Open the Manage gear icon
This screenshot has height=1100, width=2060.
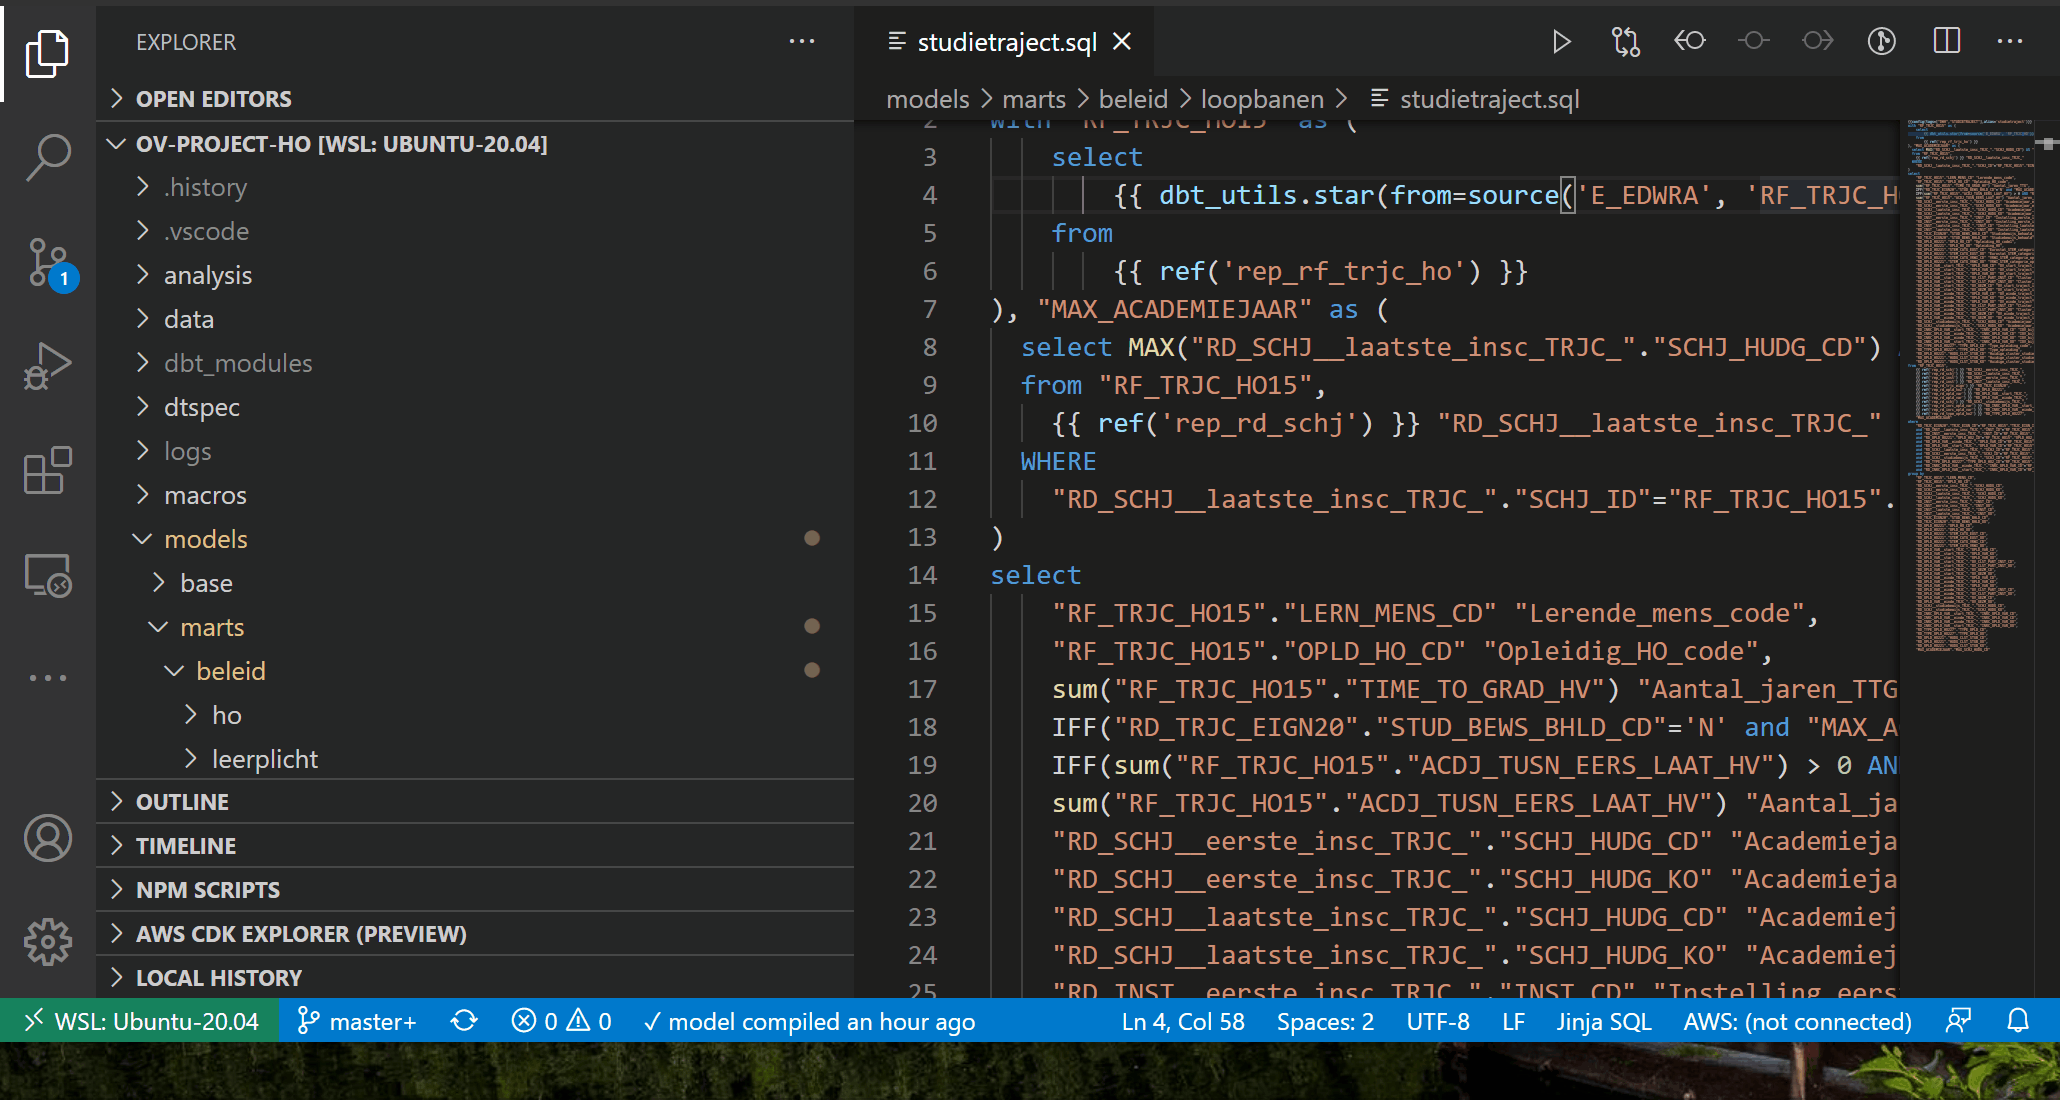[48, 942]
